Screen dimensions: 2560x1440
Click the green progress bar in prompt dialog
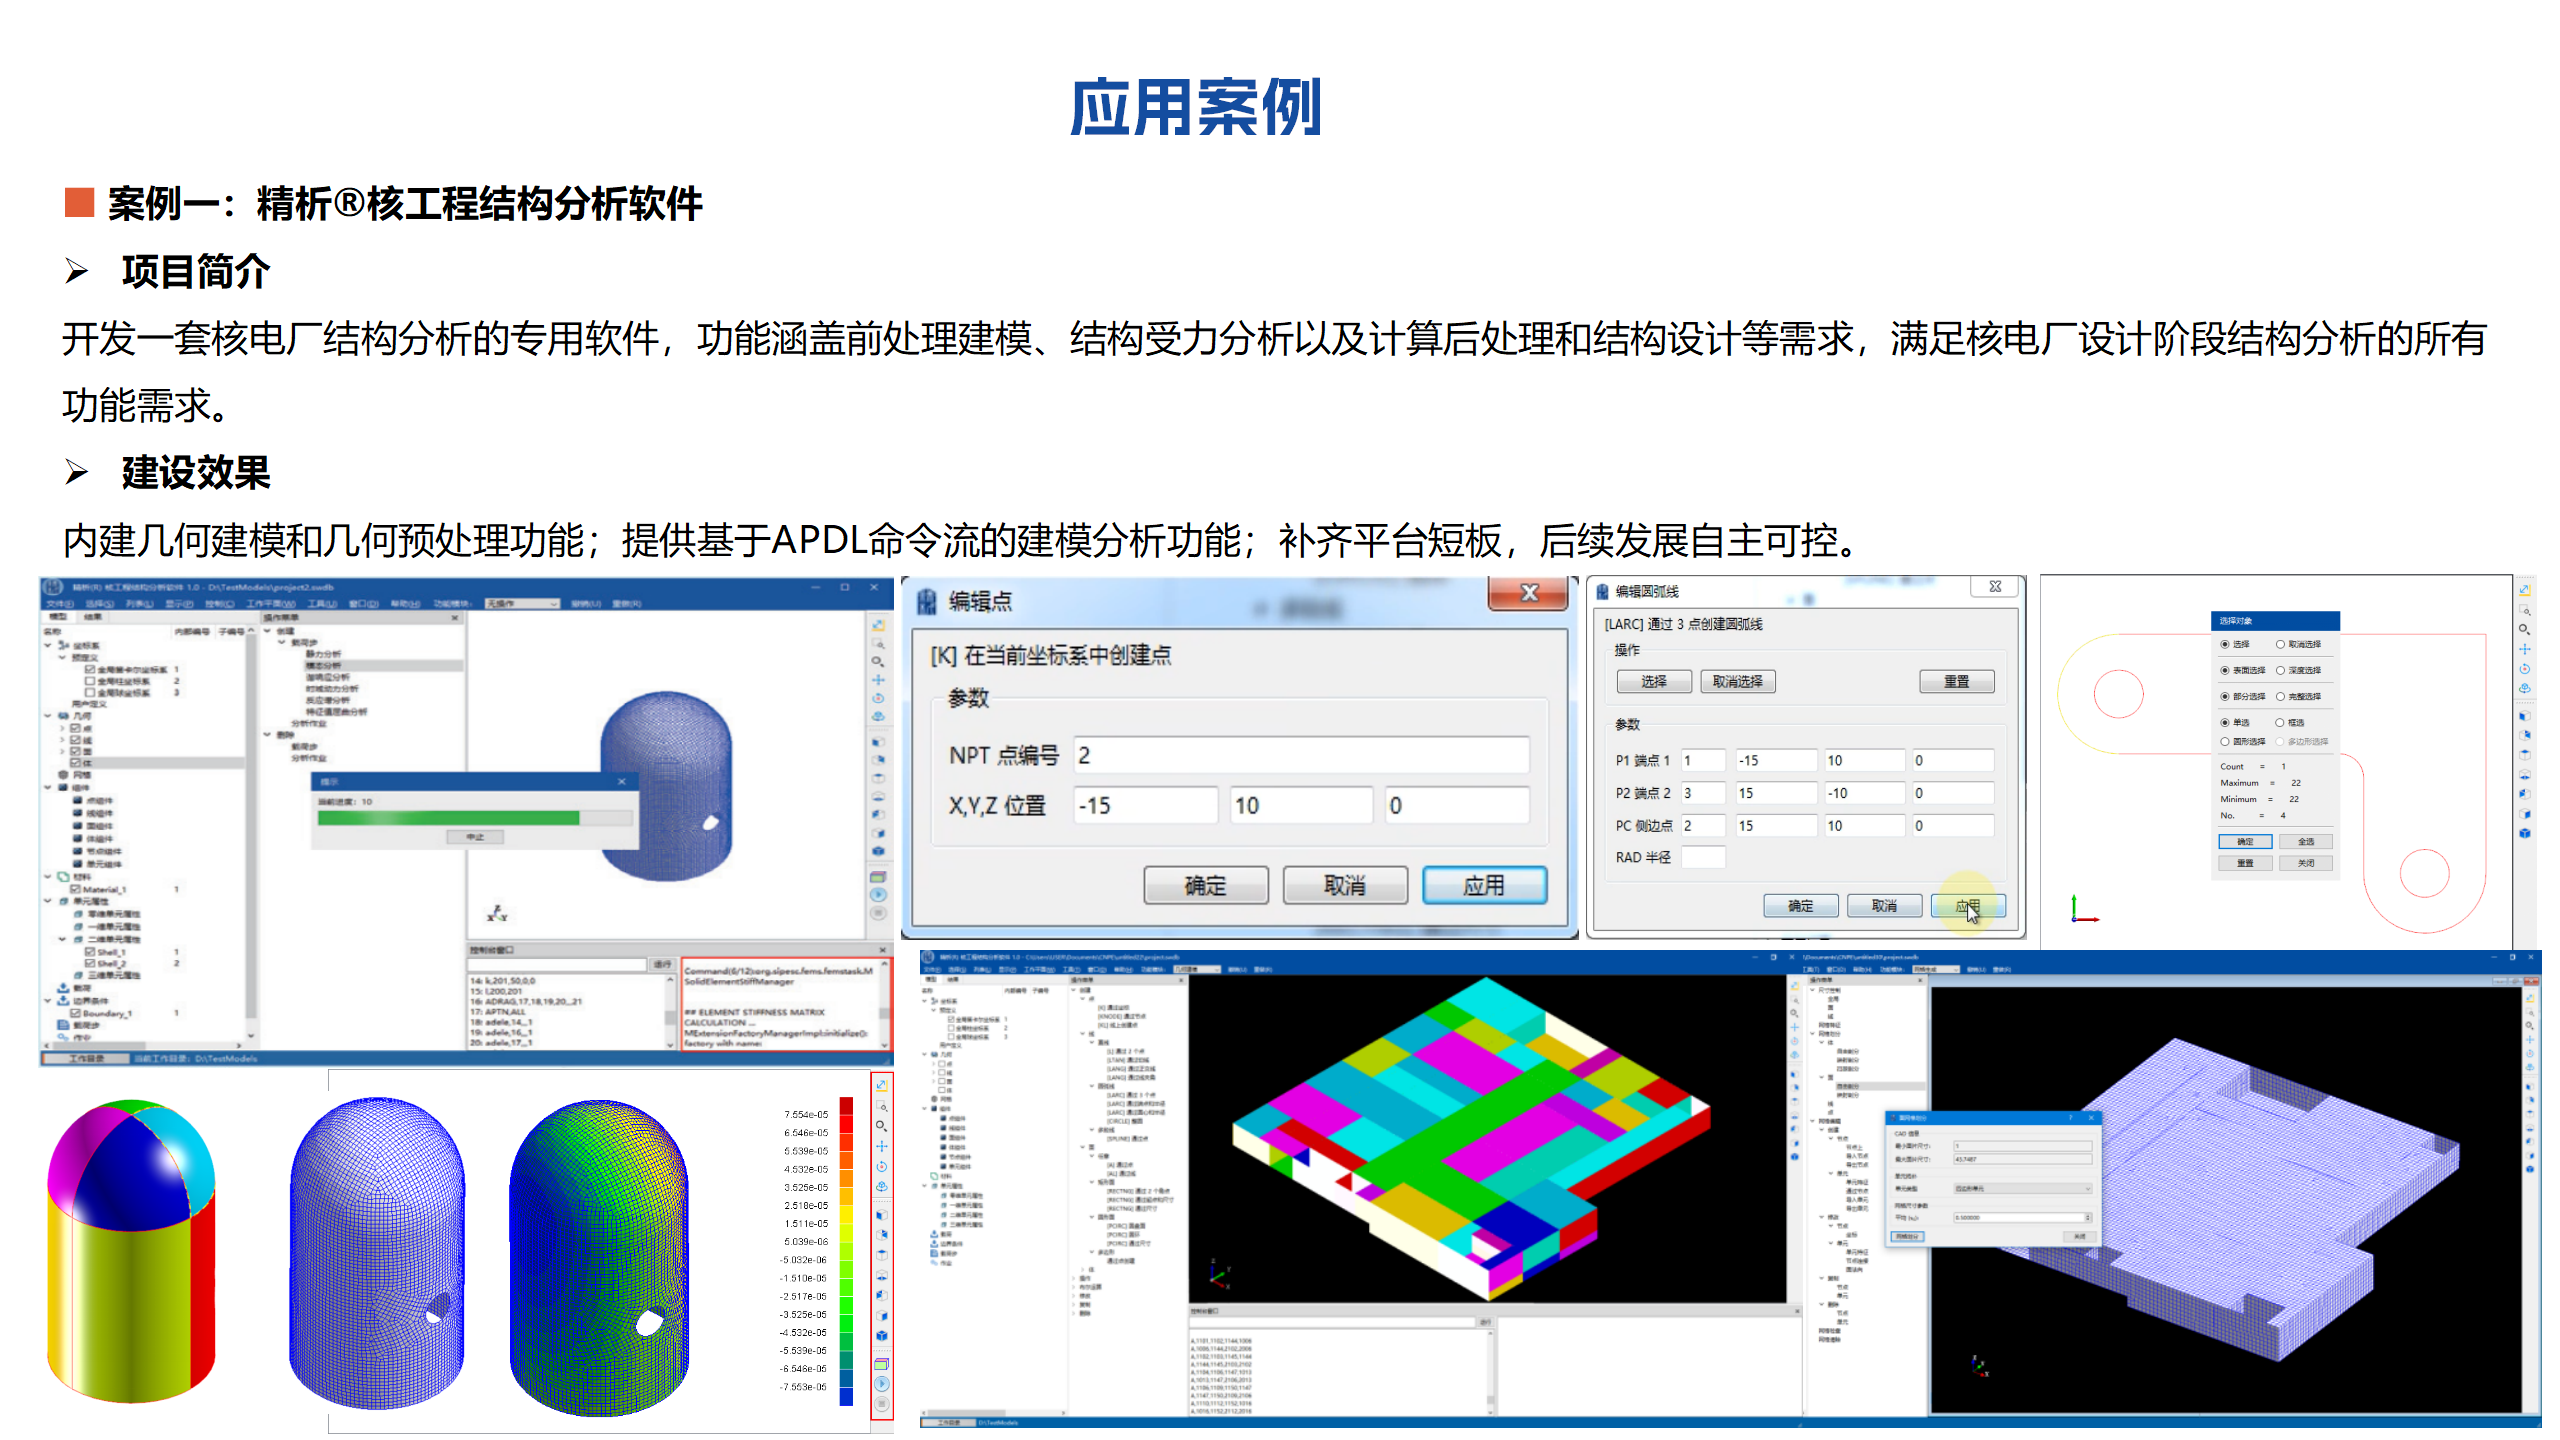pyautogui.click(x=448, y=818)
